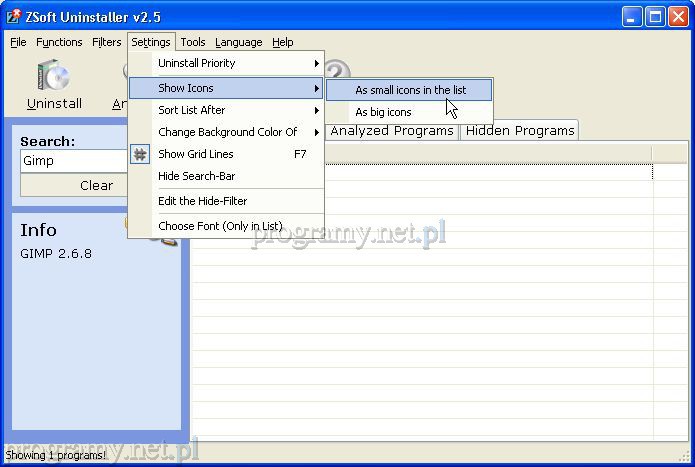Switch to the Analyzed Programs tab
This screenshot has width=695, height=467.
point(391,131)
